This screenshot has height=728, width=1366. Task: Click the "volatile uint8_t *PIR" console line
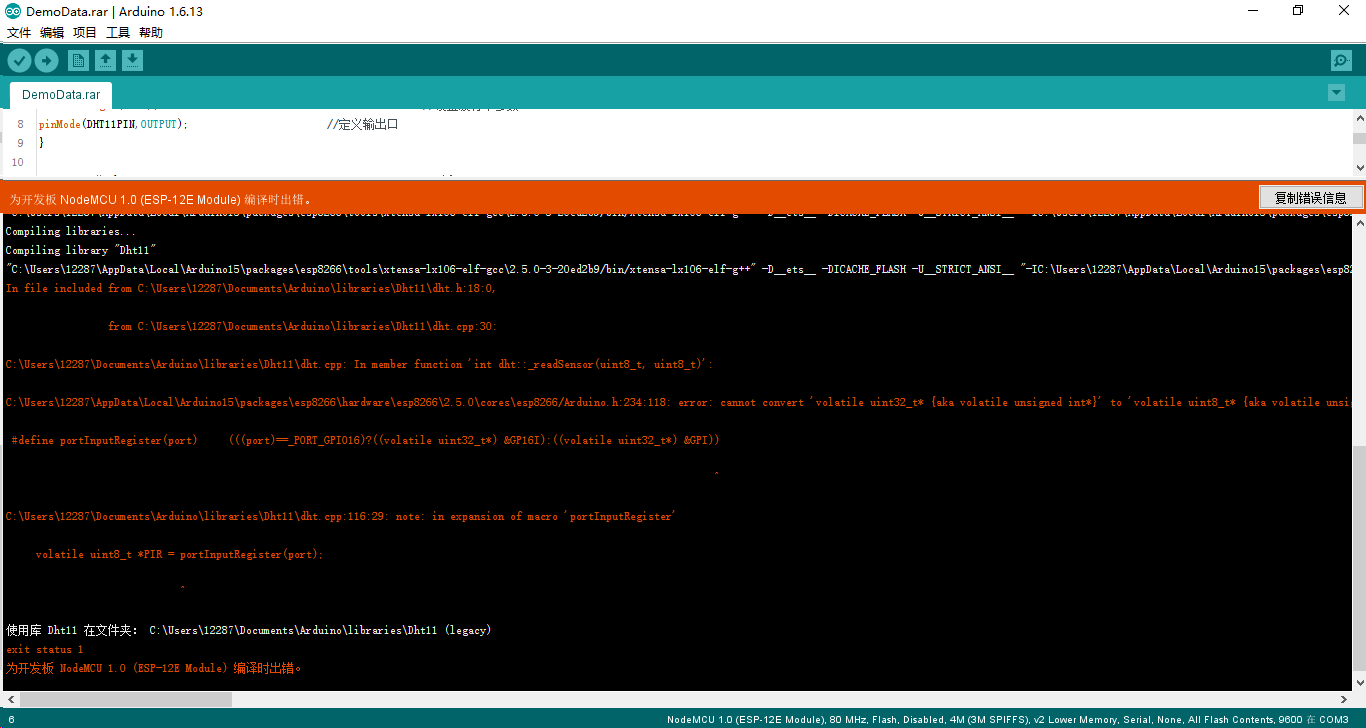pyautogui.click(x=180, y=555)
